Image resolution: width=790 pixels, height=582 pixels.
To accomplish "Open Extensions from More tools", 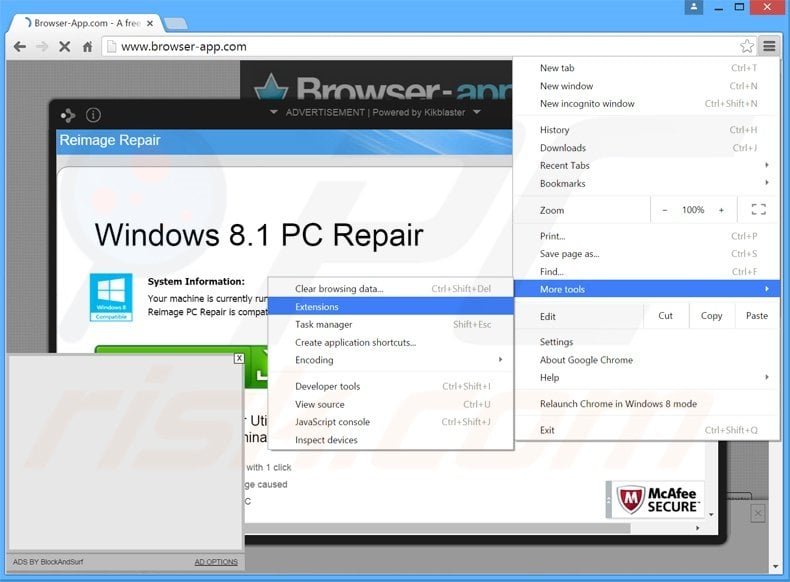I will click(391, 307).
